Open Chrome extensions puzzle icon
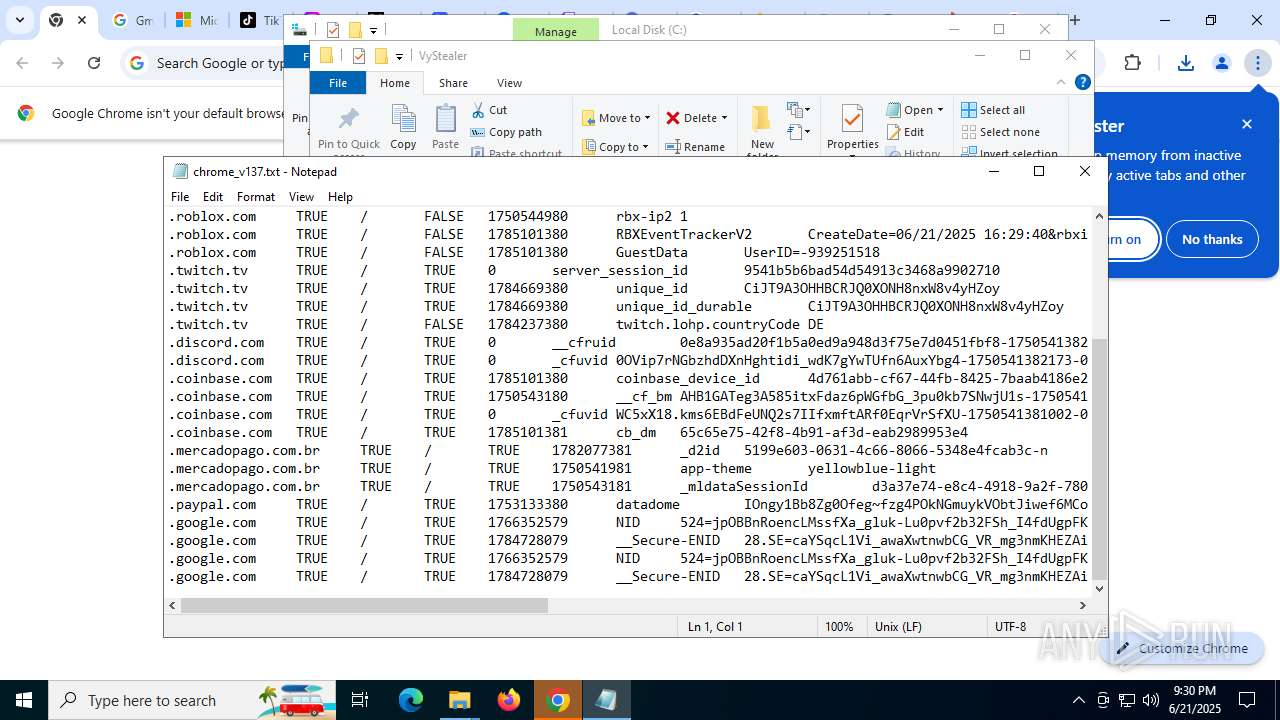The width and height of the screenshot is (1280, 720). (1132, 63)
